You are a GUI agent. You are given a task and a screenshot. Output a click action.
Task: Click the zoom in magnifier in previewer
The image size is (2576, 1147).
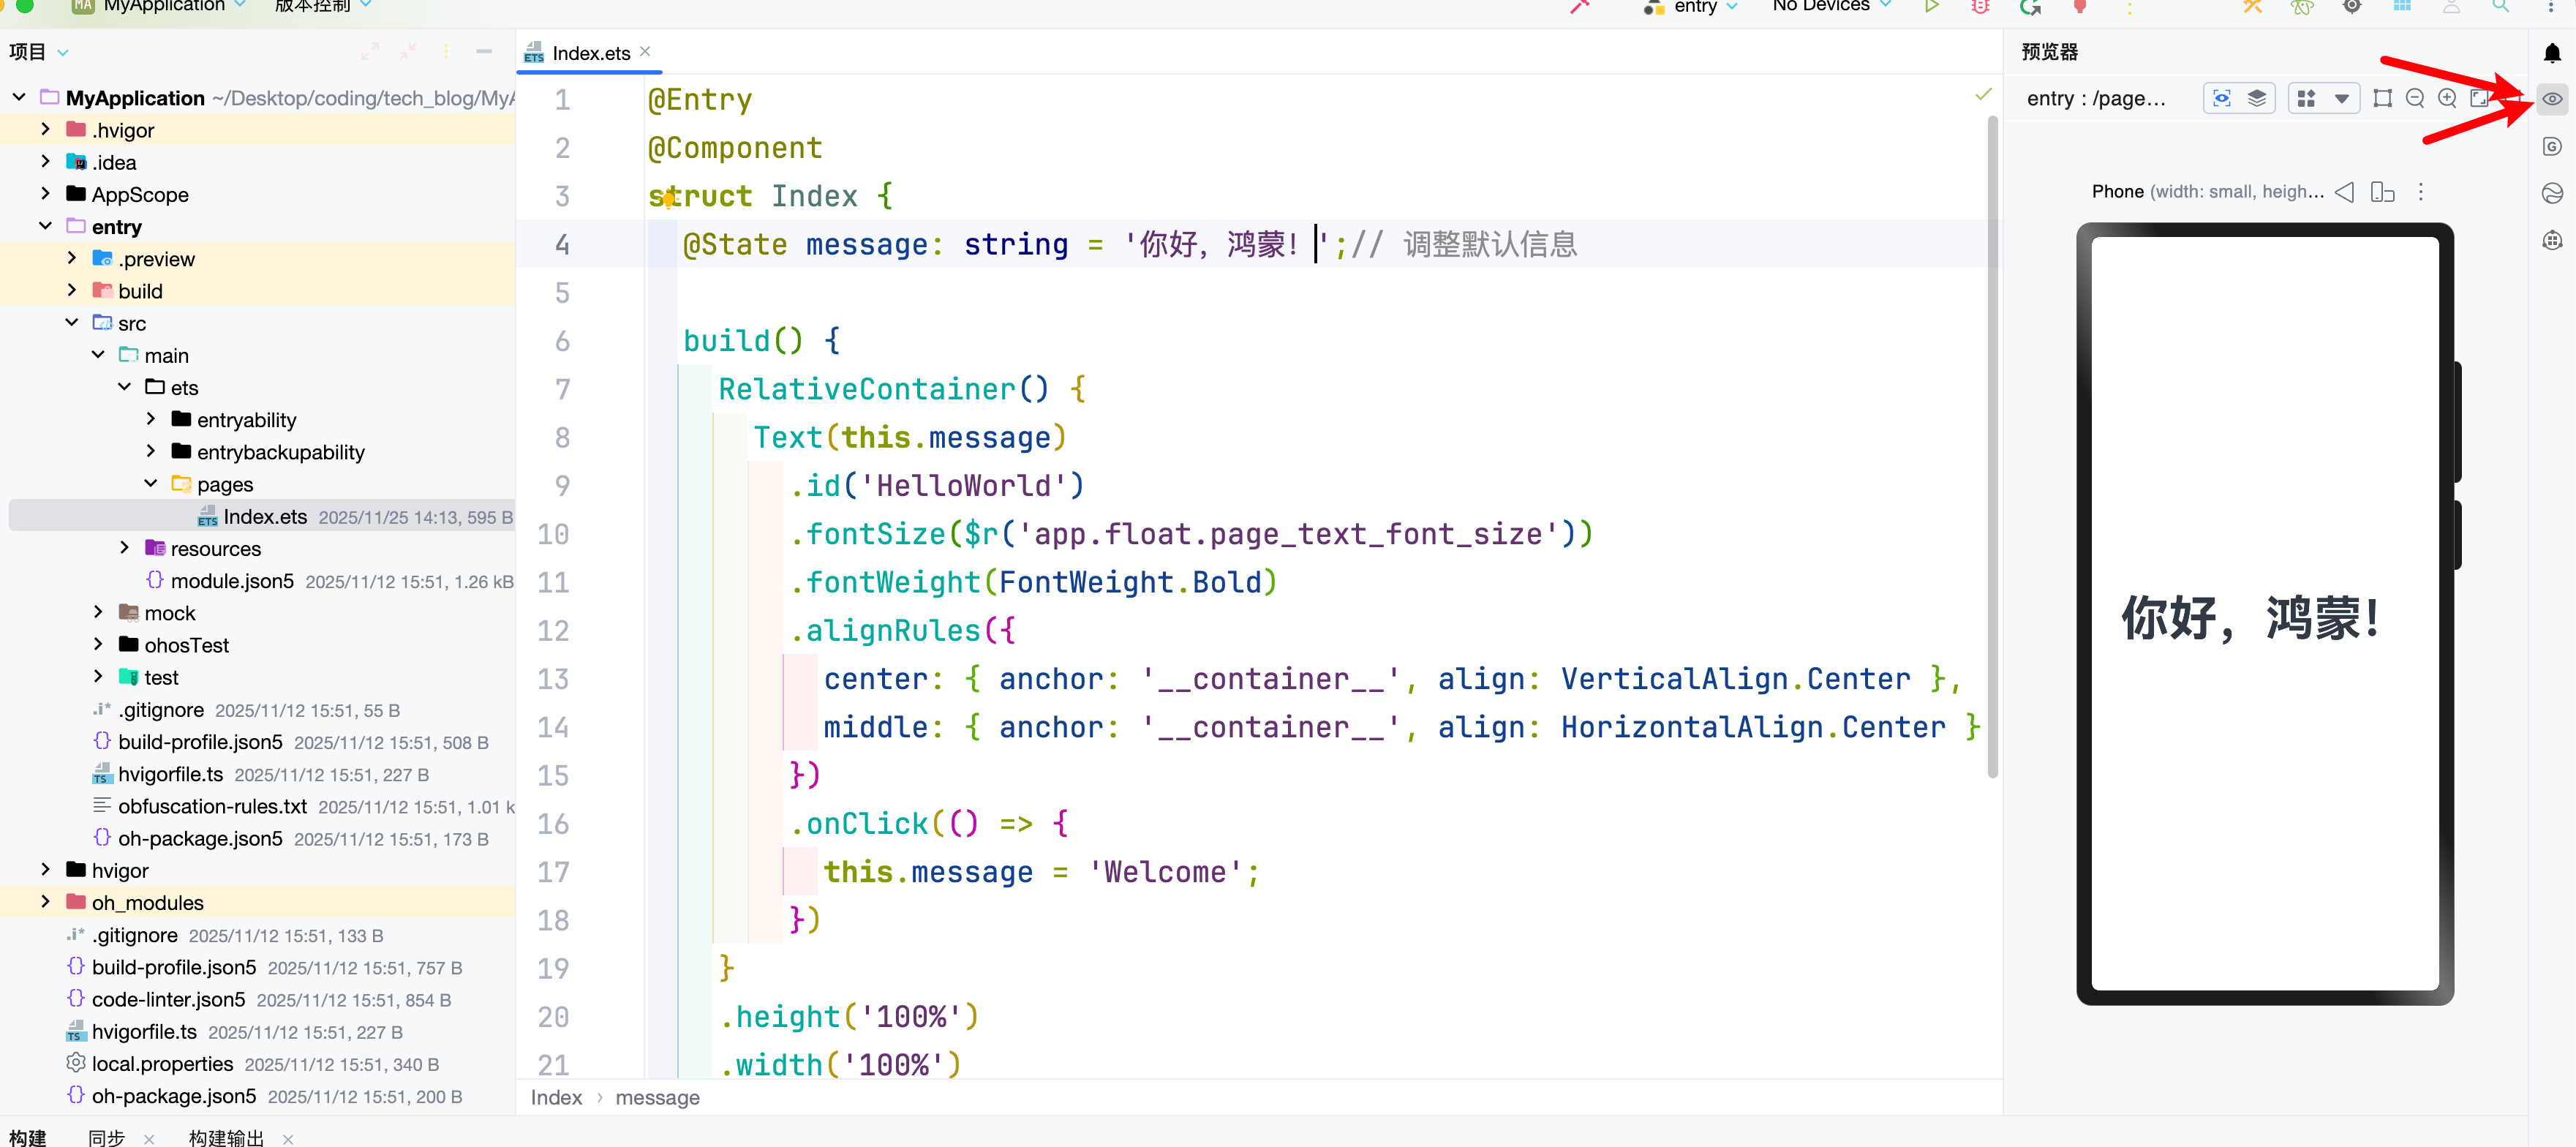click(2447, 98)
